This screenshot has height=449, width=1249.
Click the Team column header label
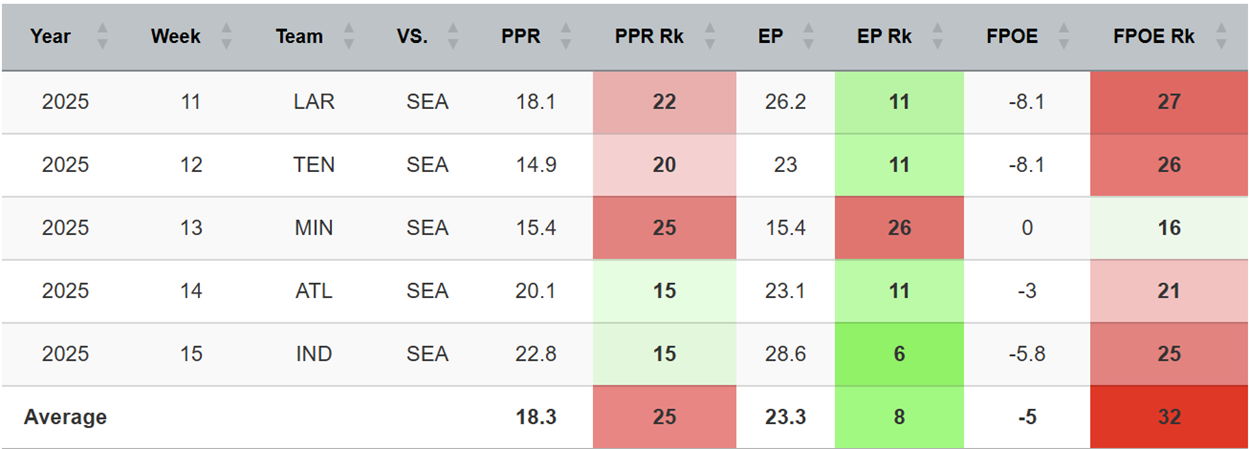coord(300,37)
